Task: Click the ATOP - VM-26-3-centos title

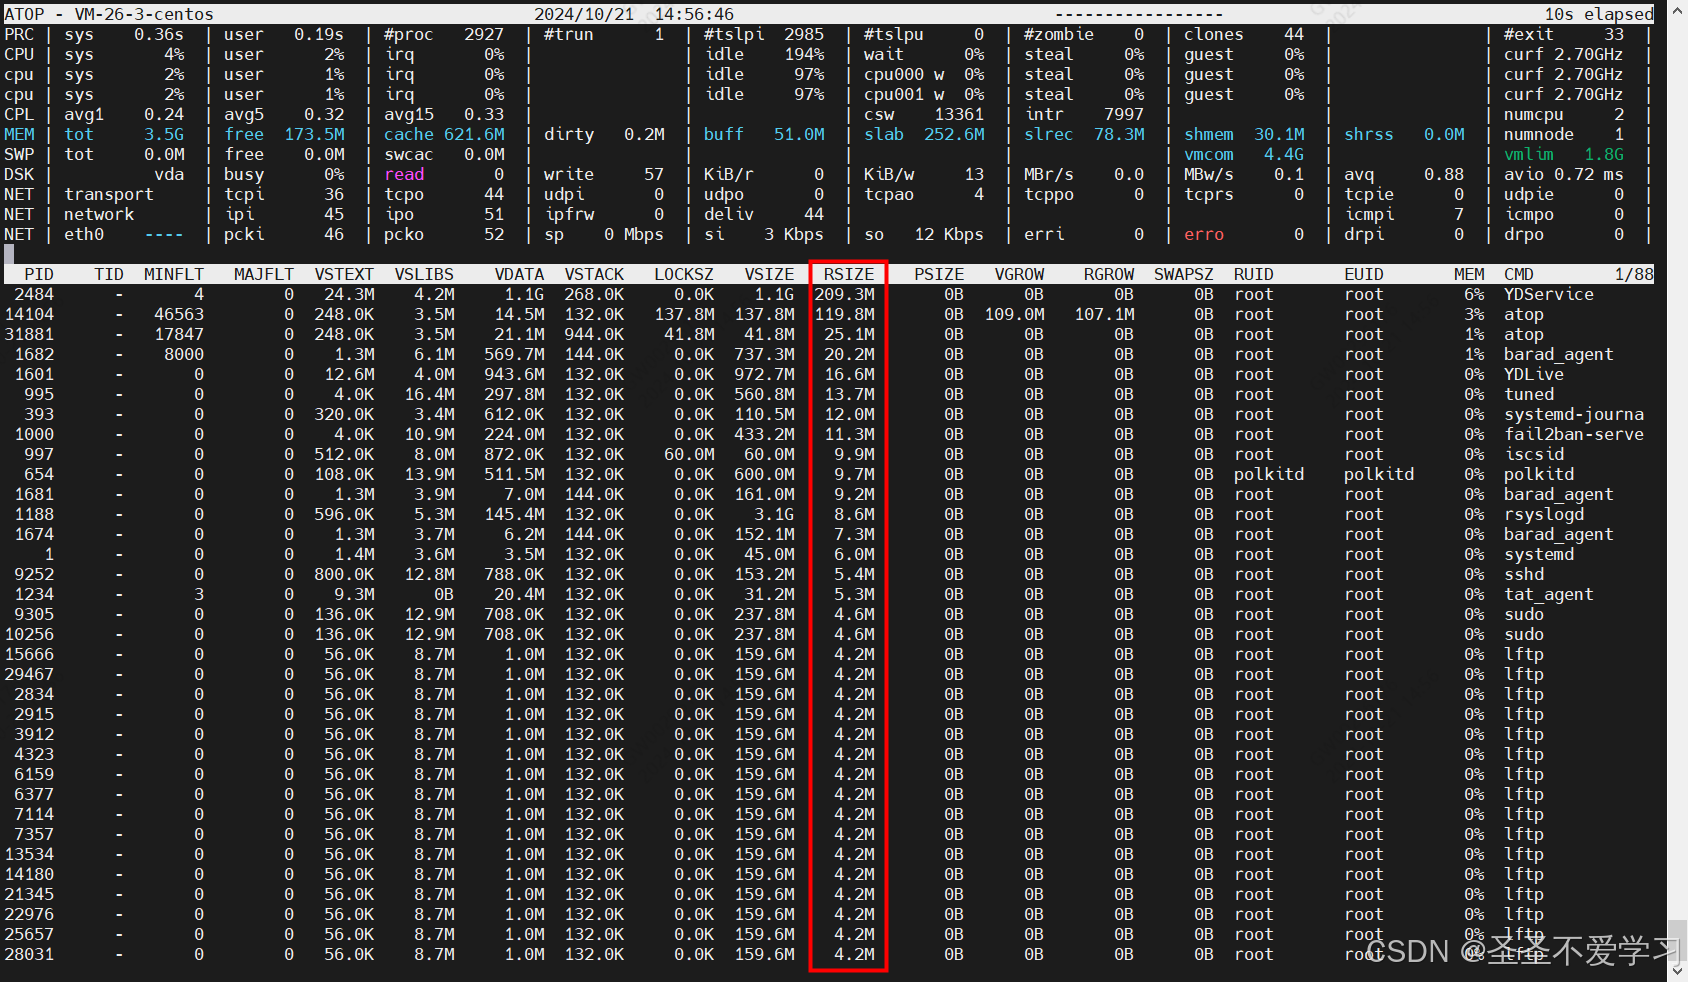Action: [109, 14]
